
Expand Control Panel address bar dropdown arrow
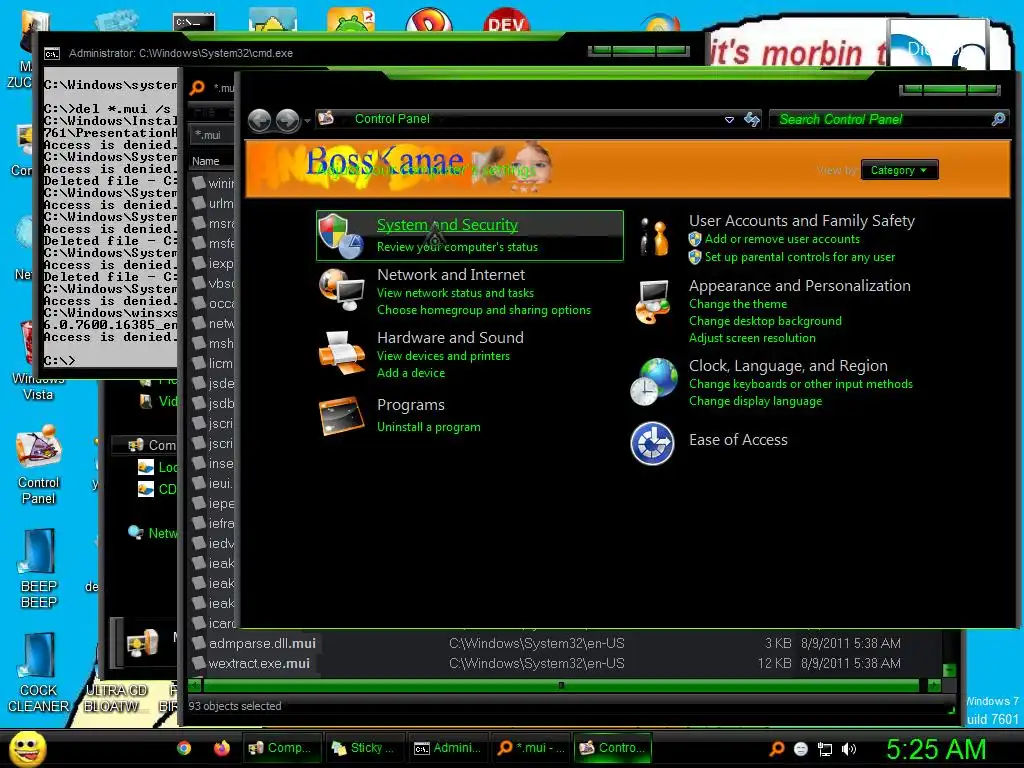pyautogui.click(x=729, y=120)
